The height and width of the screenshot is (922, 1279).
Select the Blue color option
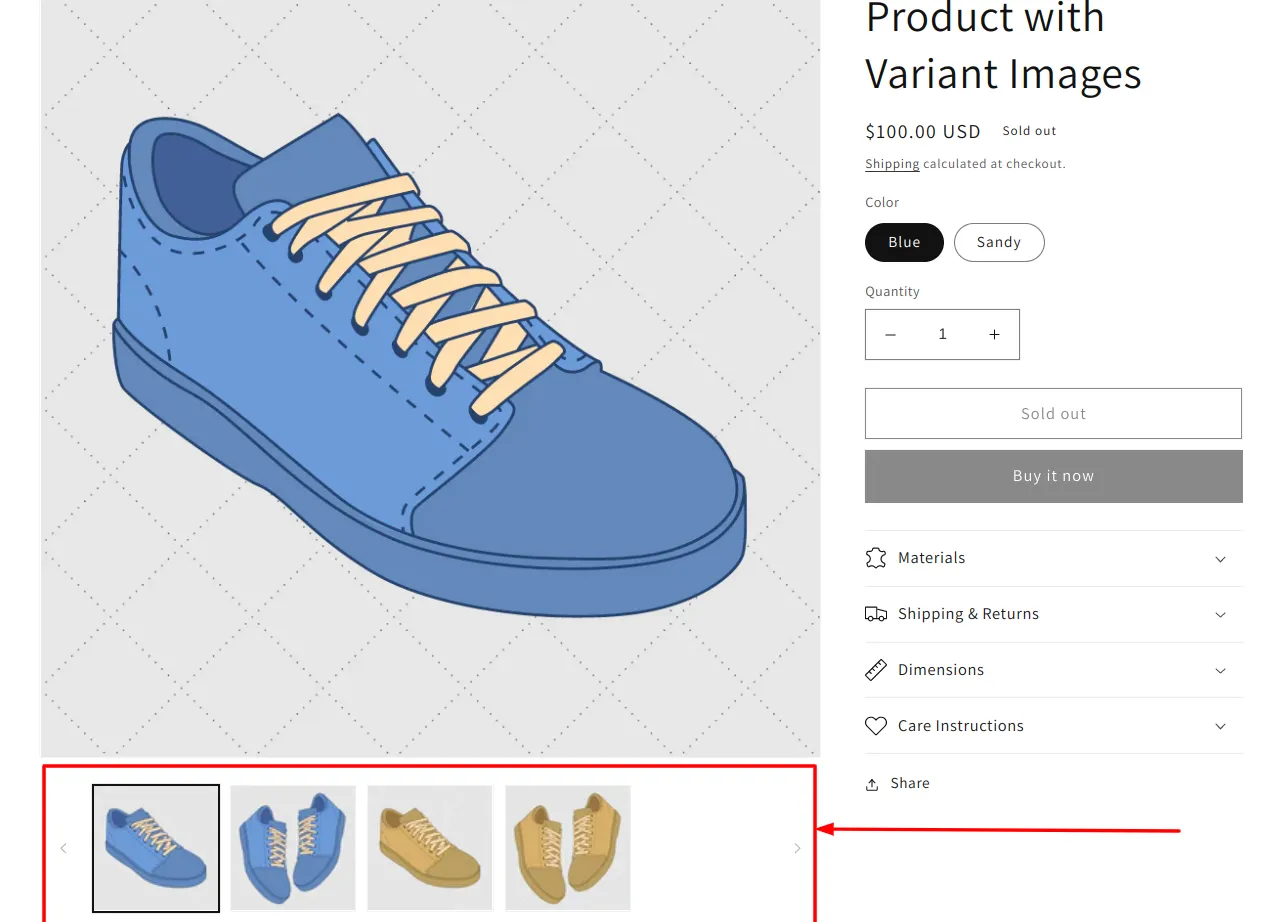point(903,242)
